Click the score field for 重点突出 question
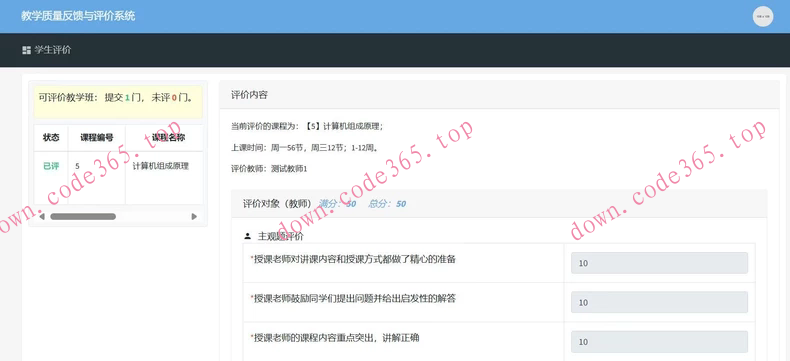 (x=659, y=341)
